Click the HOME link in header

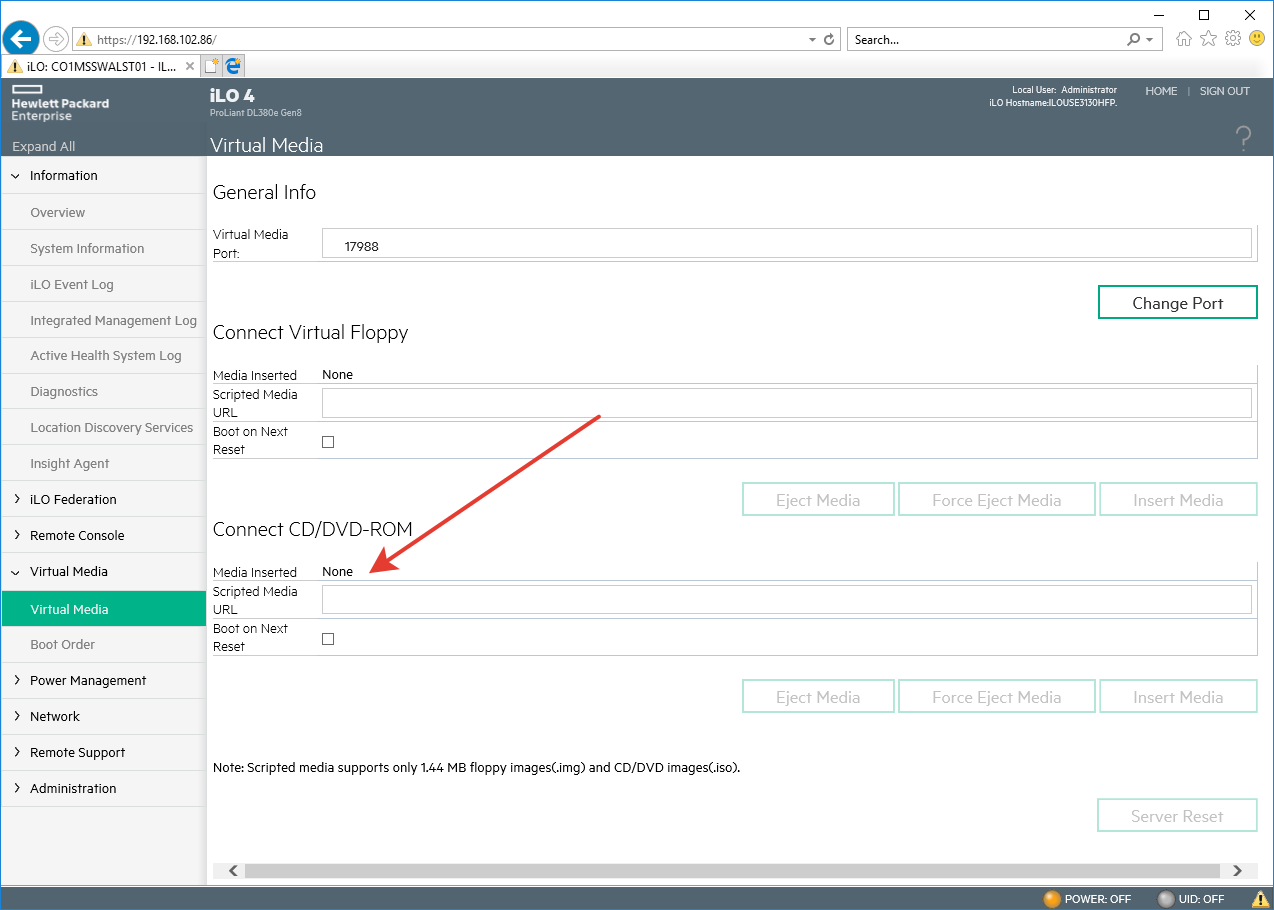(x=1161, y=91)
